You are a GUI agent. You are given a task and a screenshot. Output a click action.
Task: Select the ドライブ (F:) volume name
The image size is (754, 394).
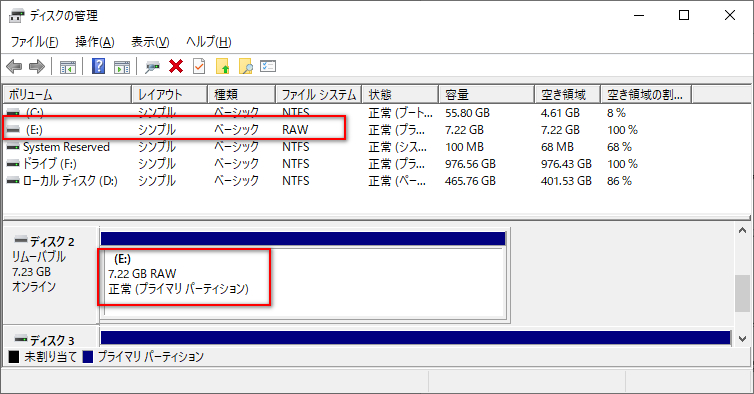point(50,164)
